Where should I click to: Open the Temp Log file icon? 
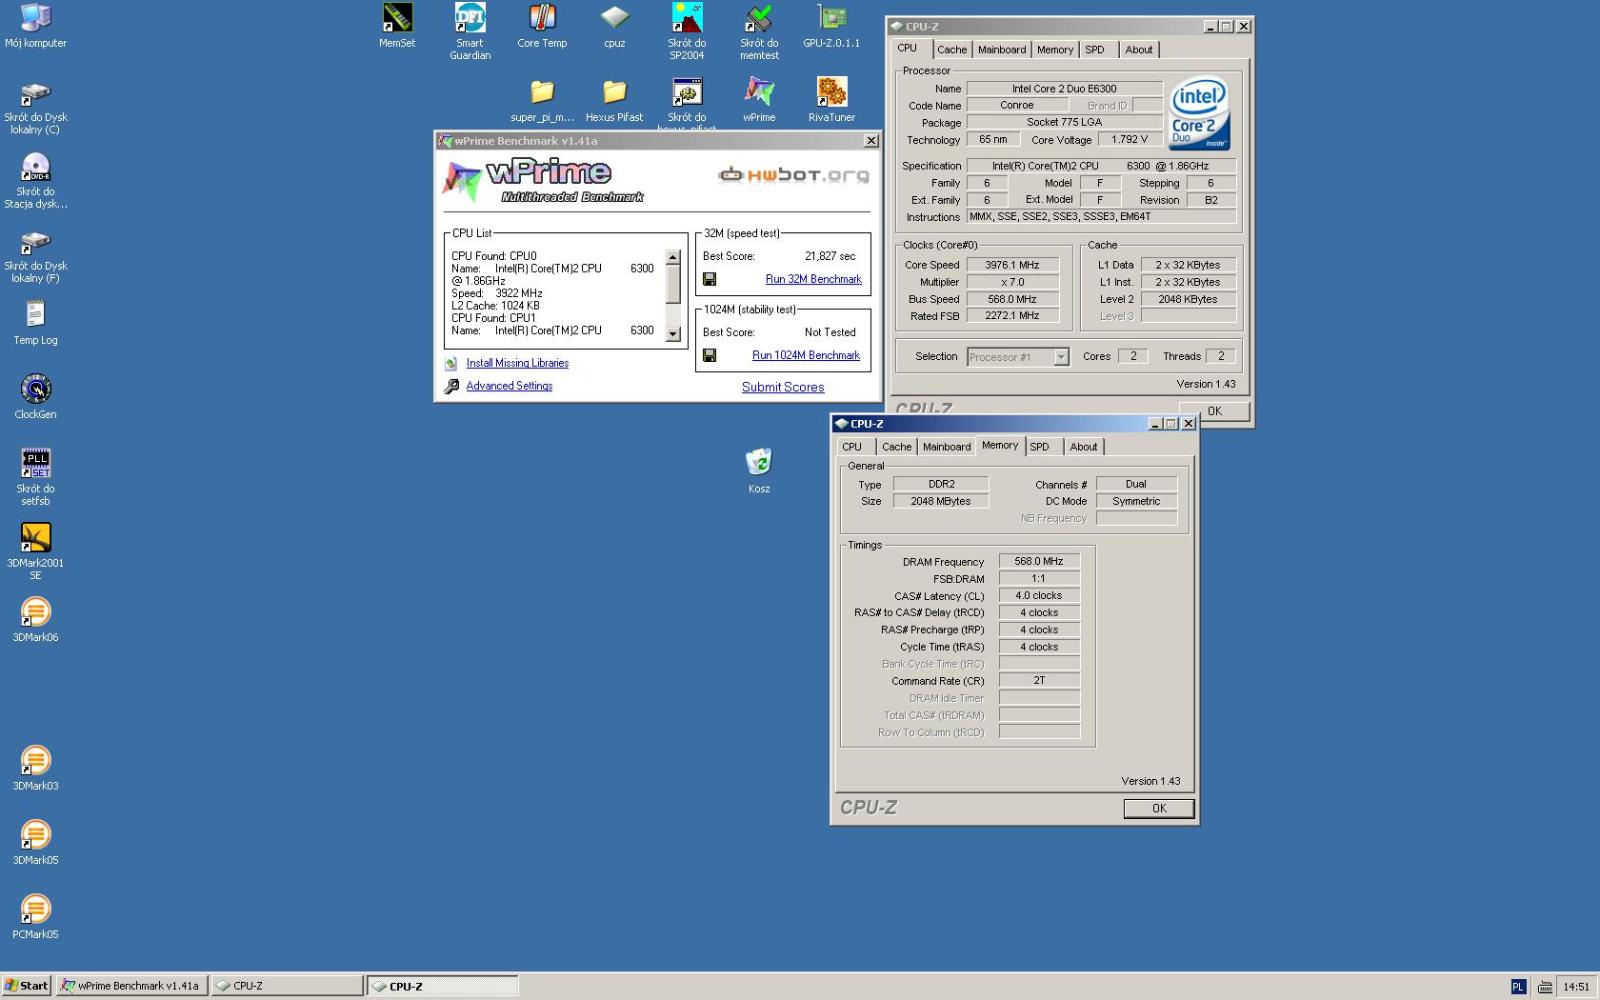pos(35,322)
